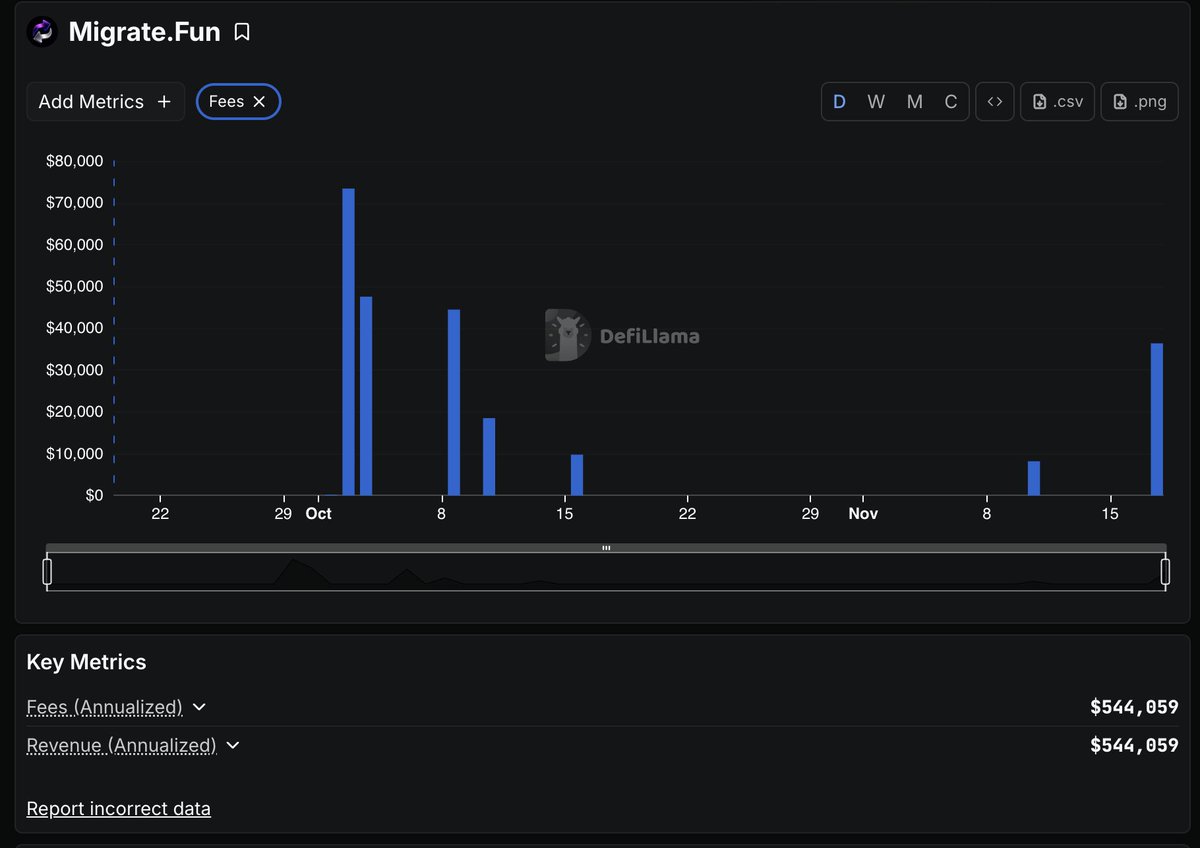
Task: Bookmark Migrate.Fun using the bookmark icon
Action: (242, 31)
